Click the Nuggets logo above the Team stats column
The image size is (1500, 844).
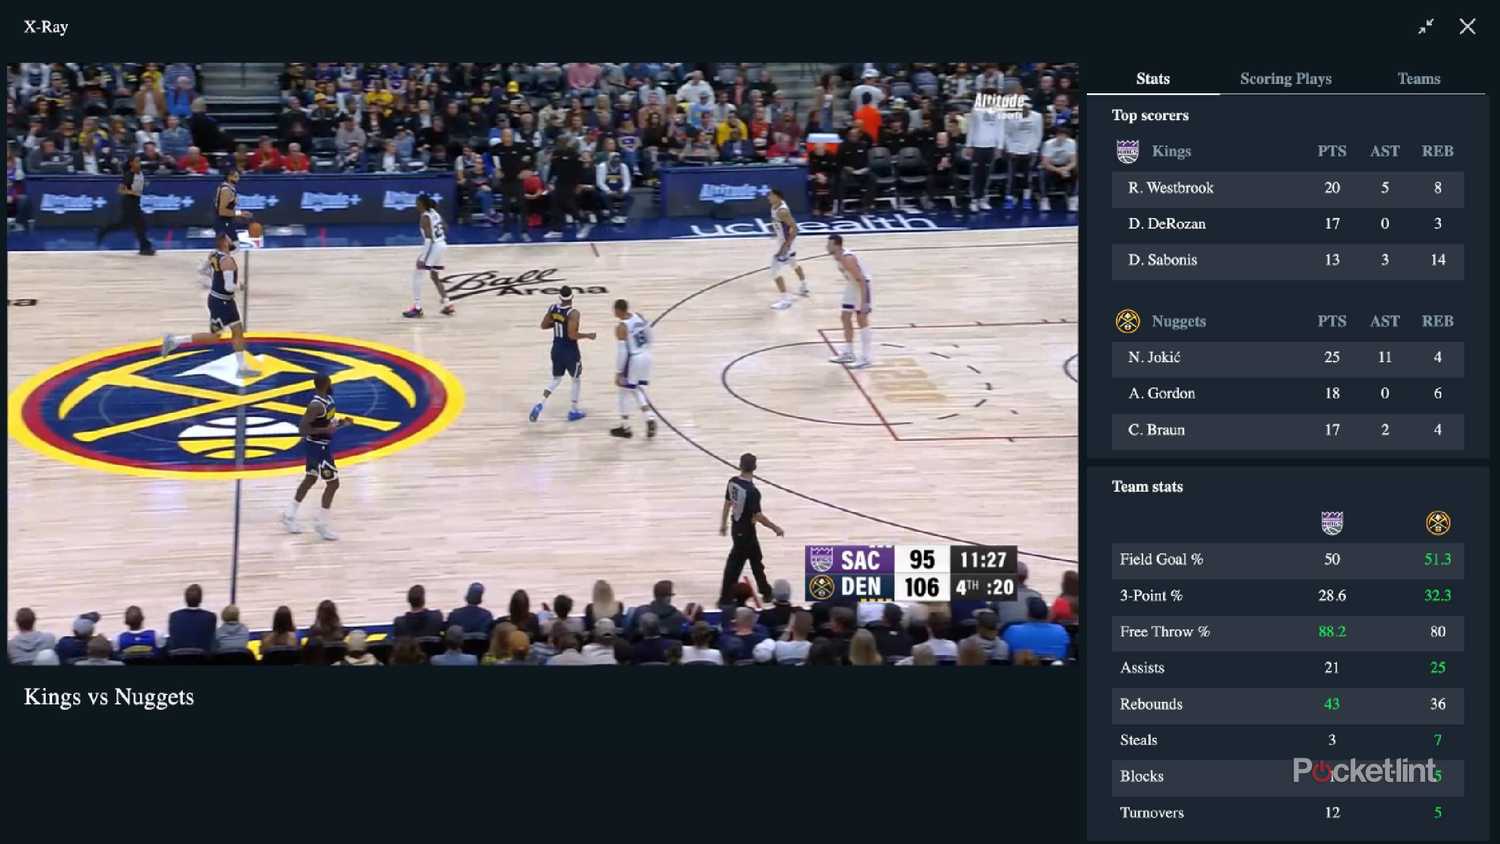[x=1437, y=521]
